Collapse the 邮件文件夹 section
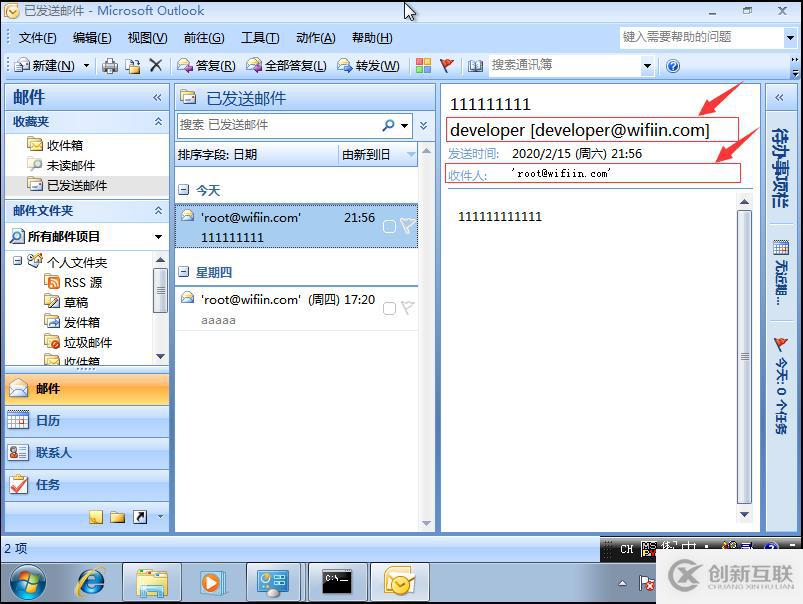The height and width of the screenshot is (604, 803). (x=158, y=211)
